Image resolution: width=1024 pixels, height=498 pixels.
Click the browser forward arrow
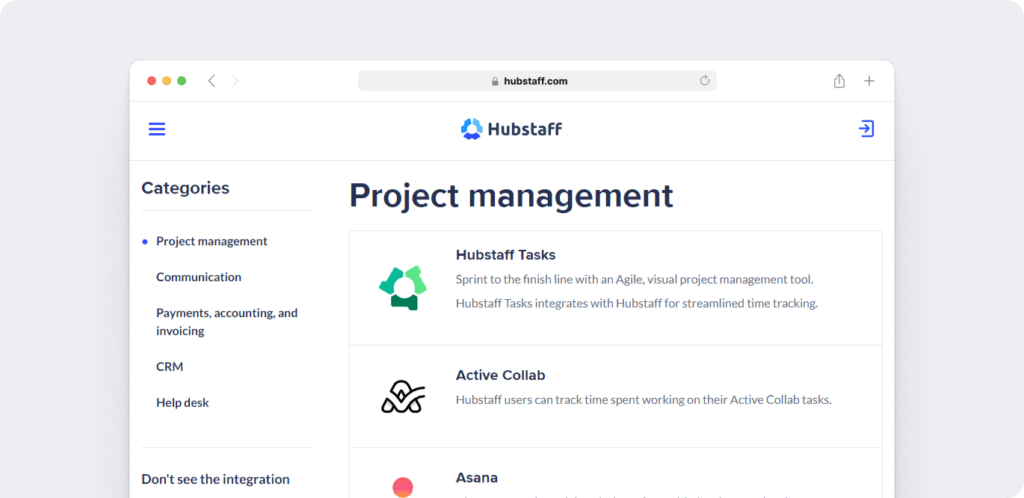click(235, 81)
